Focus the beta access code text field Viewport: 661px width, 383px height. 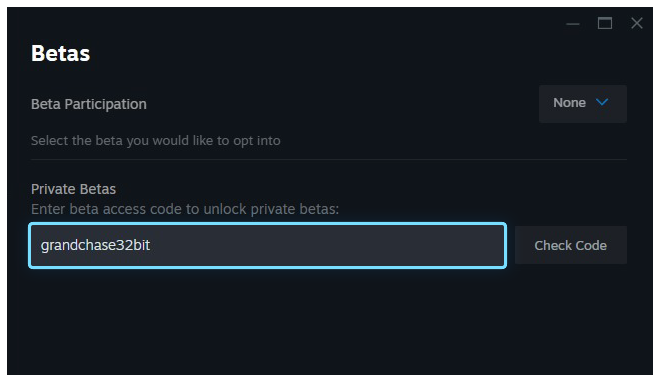pyautogui.click(x=268, y=245)
